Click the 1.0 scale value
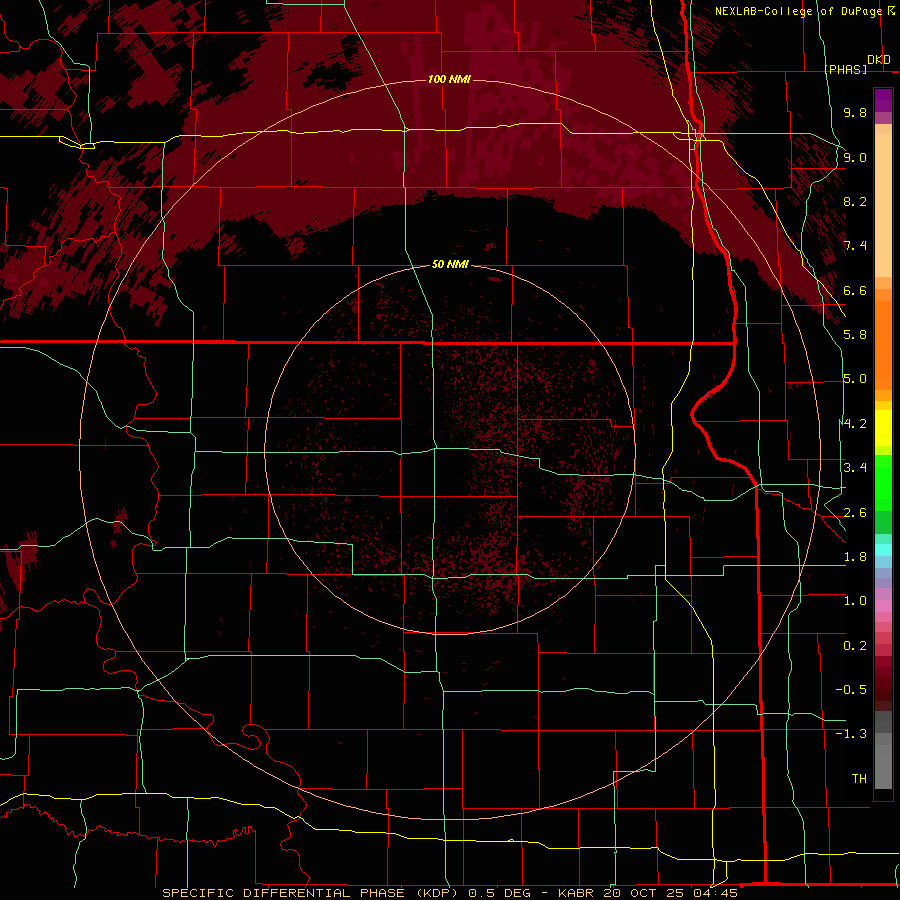The width and height of the screenshot is (900, 900). tap(855, 601)
